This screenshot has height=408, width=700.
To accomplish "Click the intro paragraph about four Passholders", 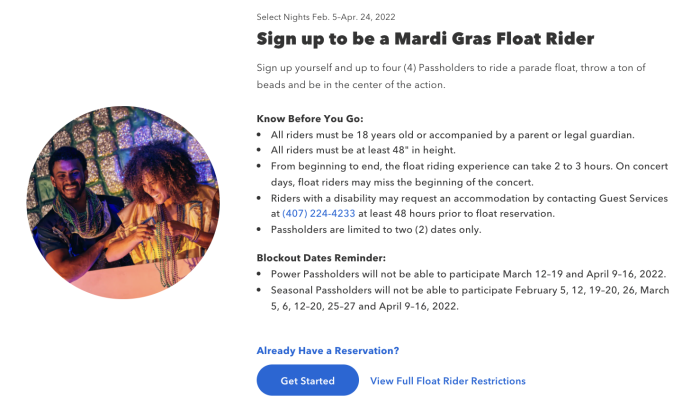I will pos(451,76).
